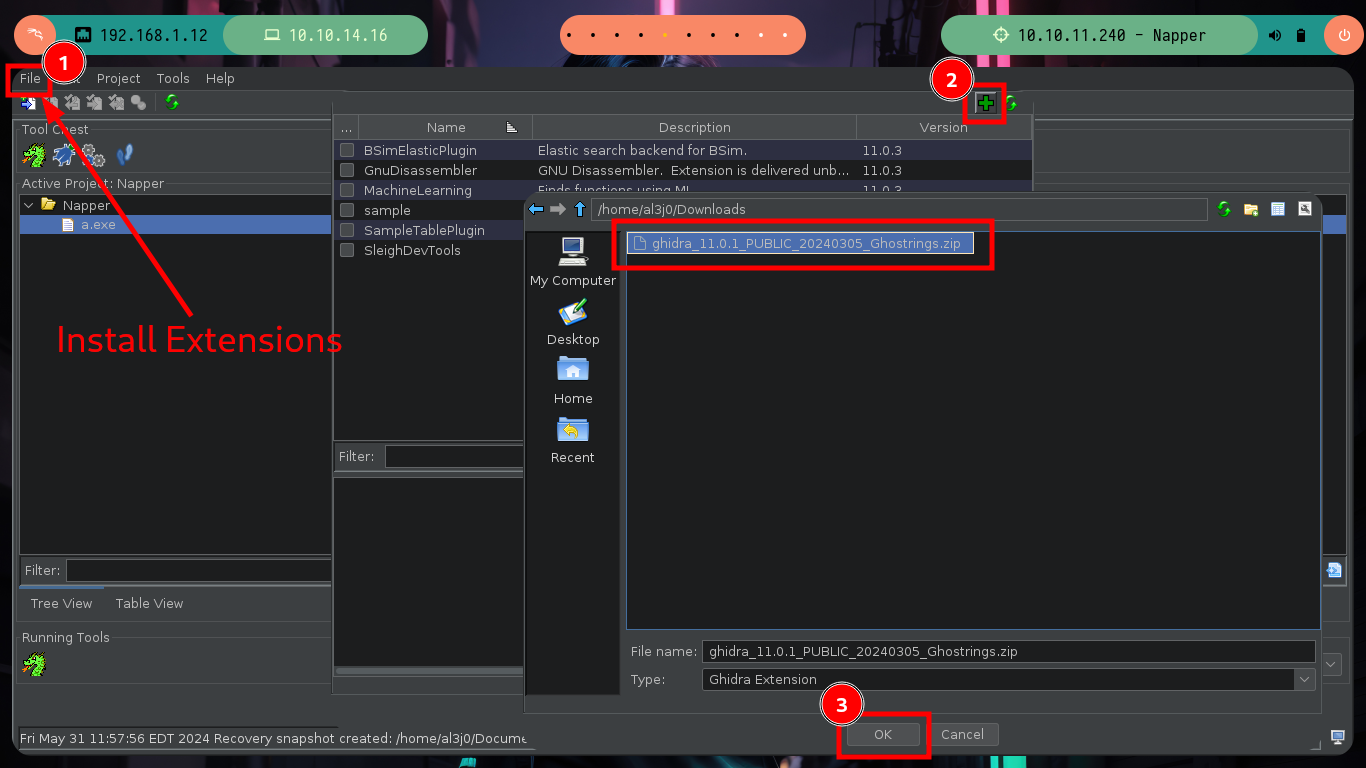The height and width of the screenshot is (768, 1366).
Task: Click the /home/al3j0/Downloads path field
Action: [x=900, y=209]
